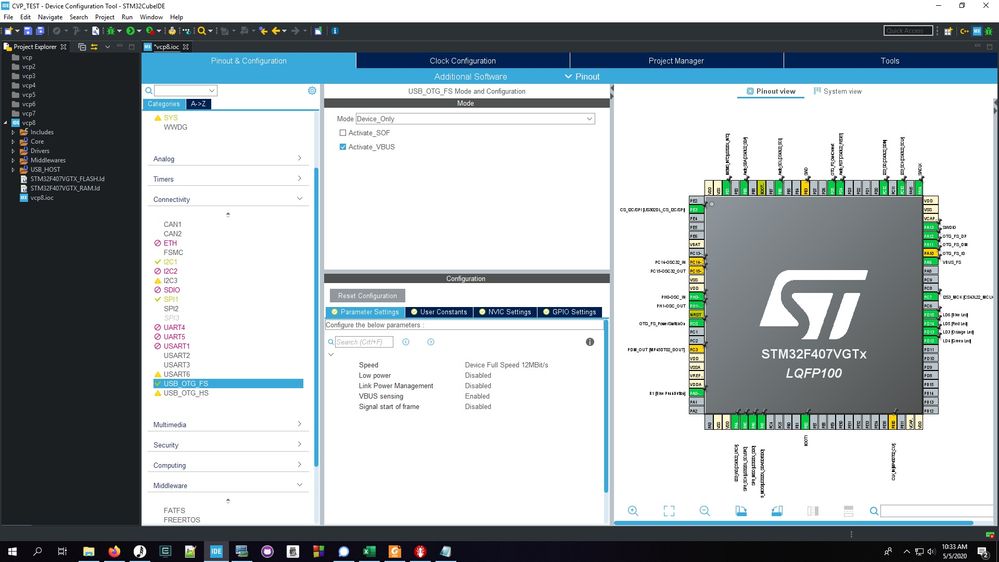Image resolution: width=999 pixels, height=562 pixels.
Task: Open the Mode dropdown set to Device_Only
Action: click(475, 119)
